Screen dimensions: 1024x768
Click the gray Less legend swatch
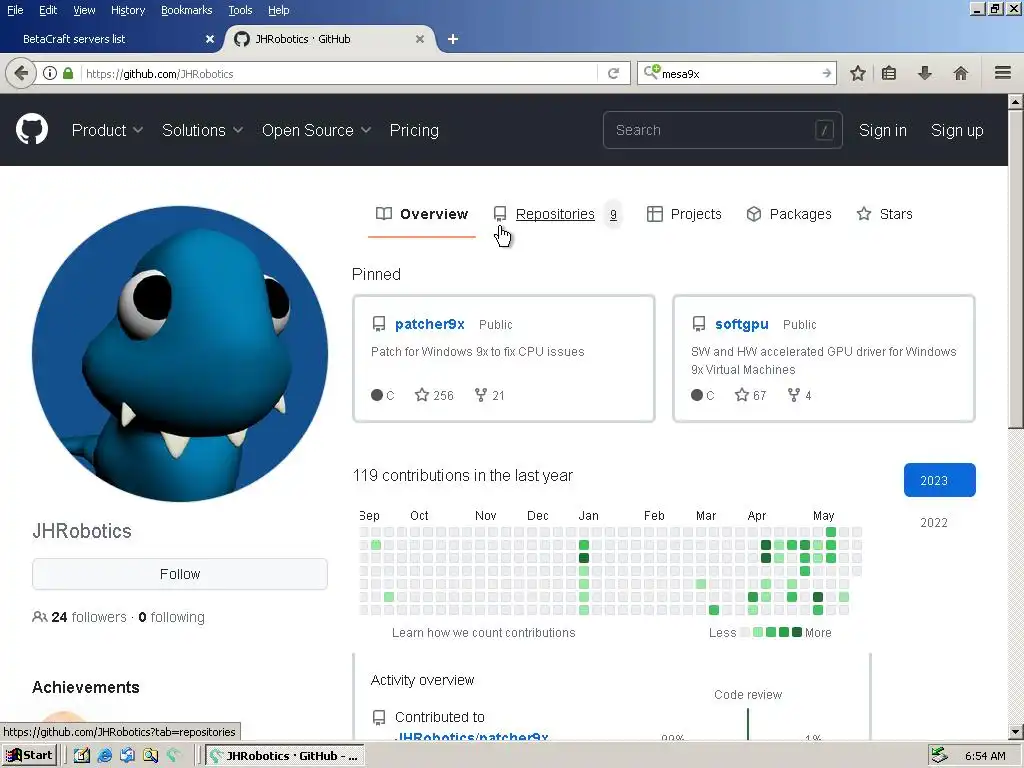tap(744, 632)
